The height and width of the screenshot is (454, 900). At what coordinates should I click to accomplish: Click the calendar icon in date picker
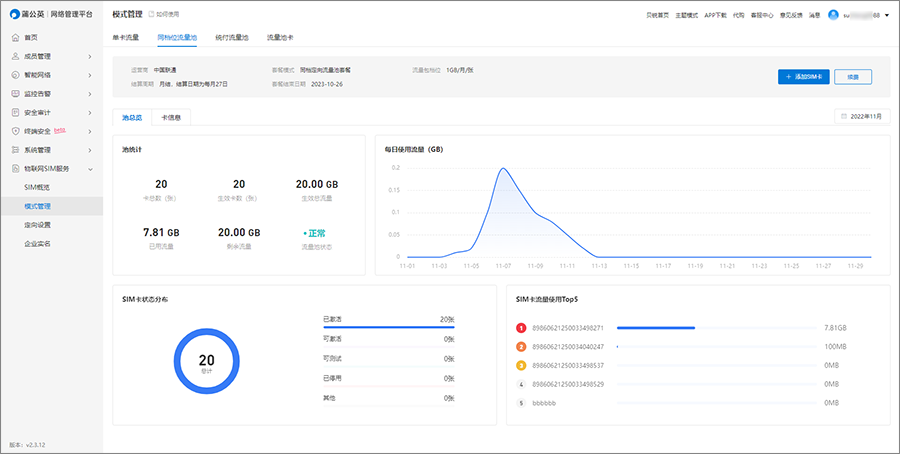[x=843, y=117]
